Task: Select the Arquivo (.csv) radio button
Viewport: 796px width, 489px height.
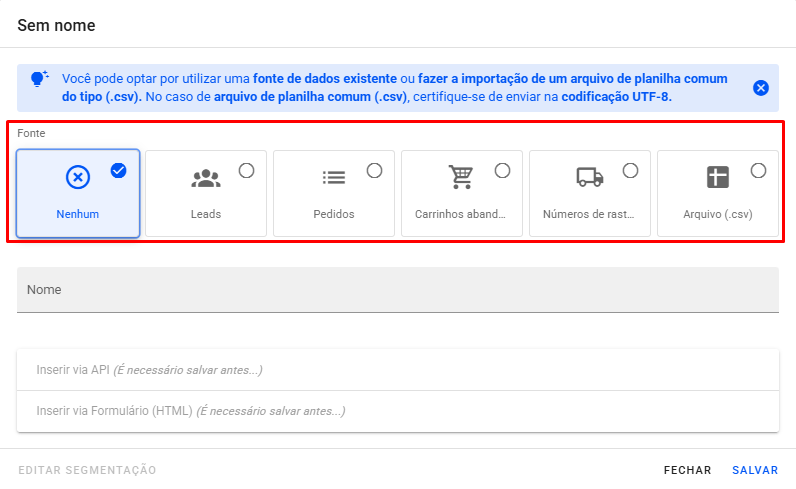Action: pyautogui.click(x=758, y=170)
